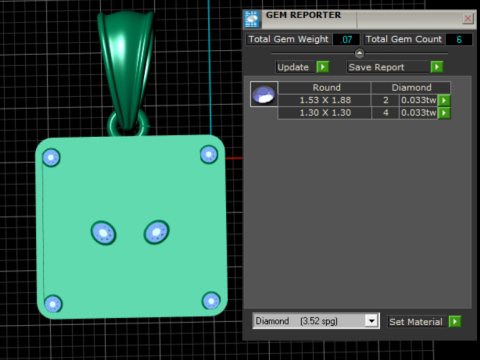The image size is (480, 360).
Task: Click the Diamond column header
Action: (x=411, y=88)
